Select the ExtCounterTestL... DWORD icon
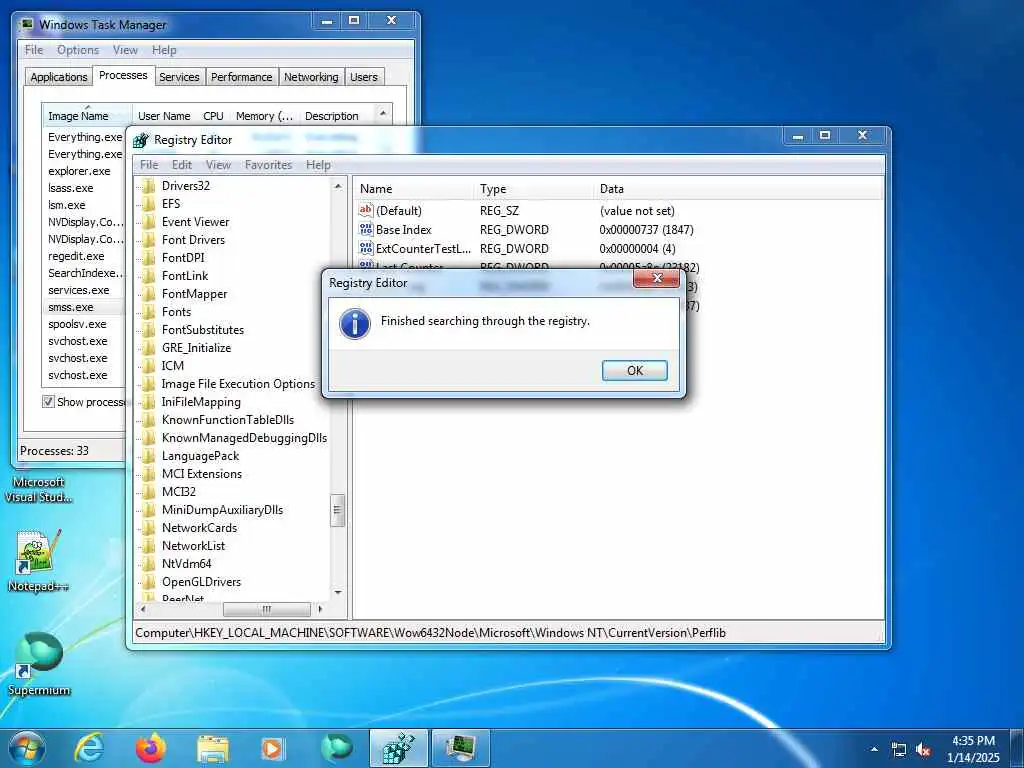Screen dimensions: 1024x768 coord(366,248)
